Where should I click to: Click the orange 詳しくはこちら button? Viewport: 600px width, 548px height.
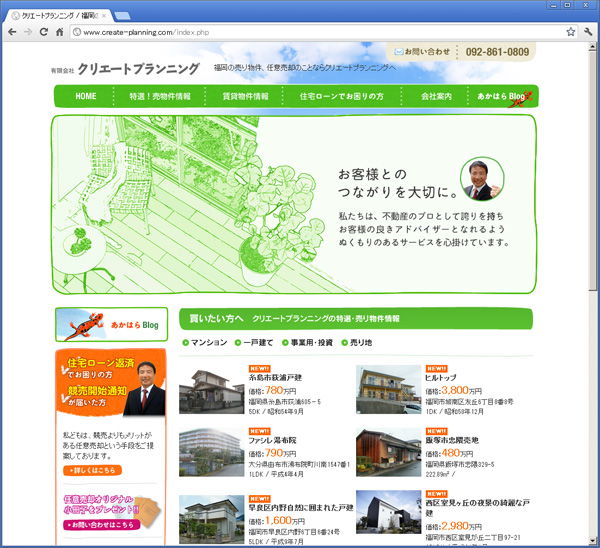(x=92, y=470)
